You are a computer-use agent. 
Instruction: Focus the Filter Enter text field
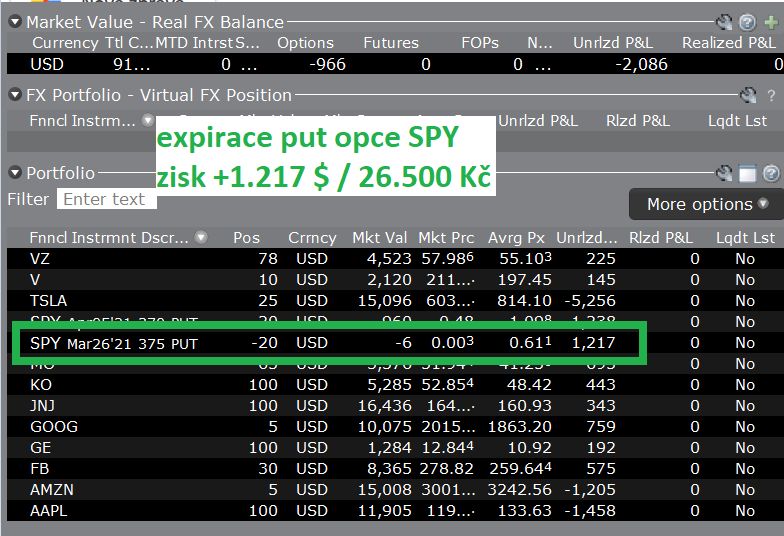click(106, 199)
